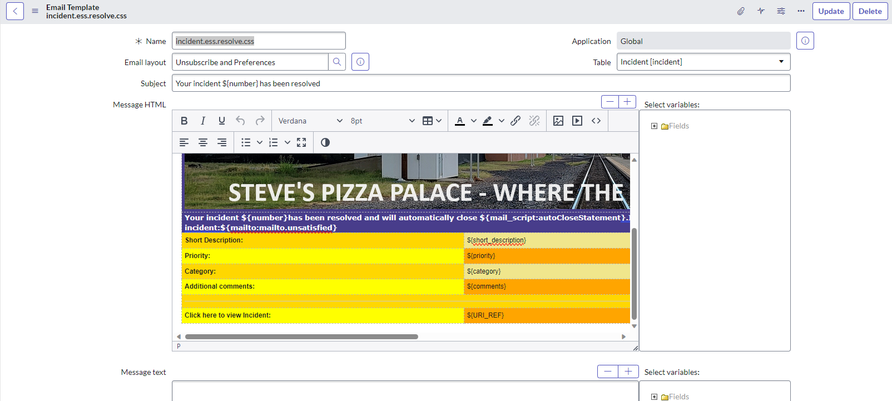Open attachments via the paperclip icon
Screen dimensions: 892x401
[x=741, y=11]
